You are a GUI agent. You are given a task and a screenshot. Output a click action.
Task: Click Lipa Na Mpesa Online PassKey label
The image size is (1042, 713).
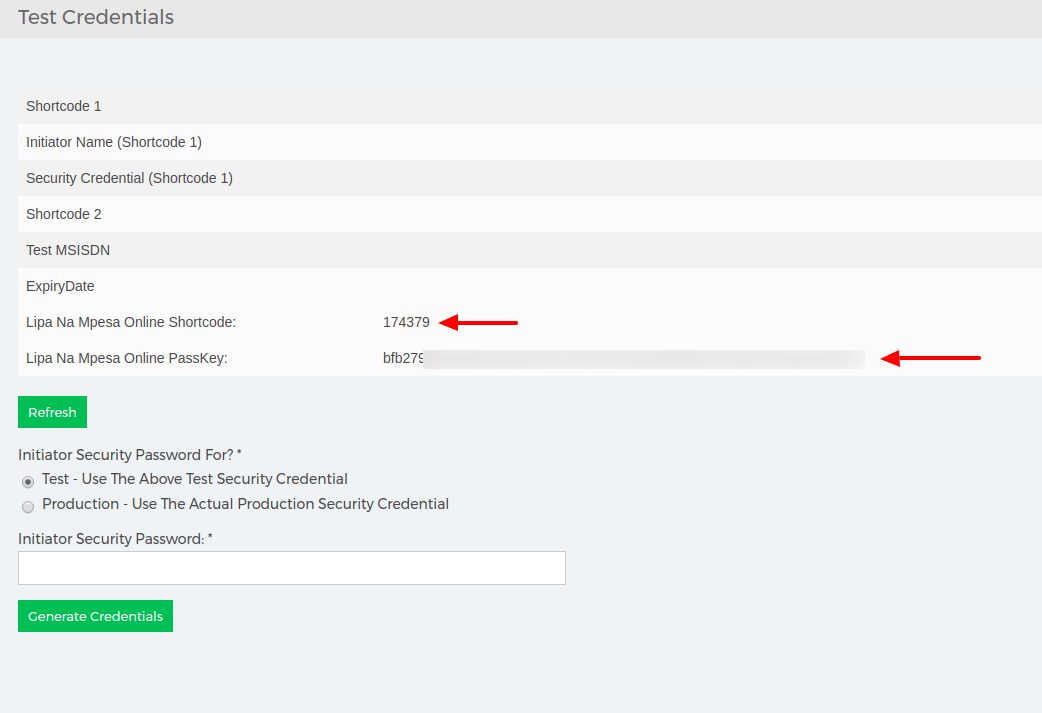pyautogui.click(x=127, y=358)
